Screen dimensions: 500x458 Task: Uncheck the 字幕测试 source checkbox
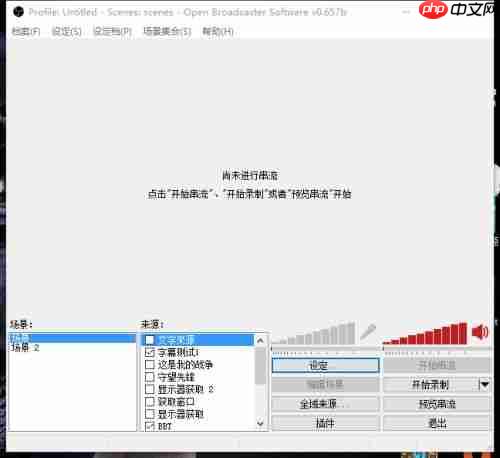point(150,352)
